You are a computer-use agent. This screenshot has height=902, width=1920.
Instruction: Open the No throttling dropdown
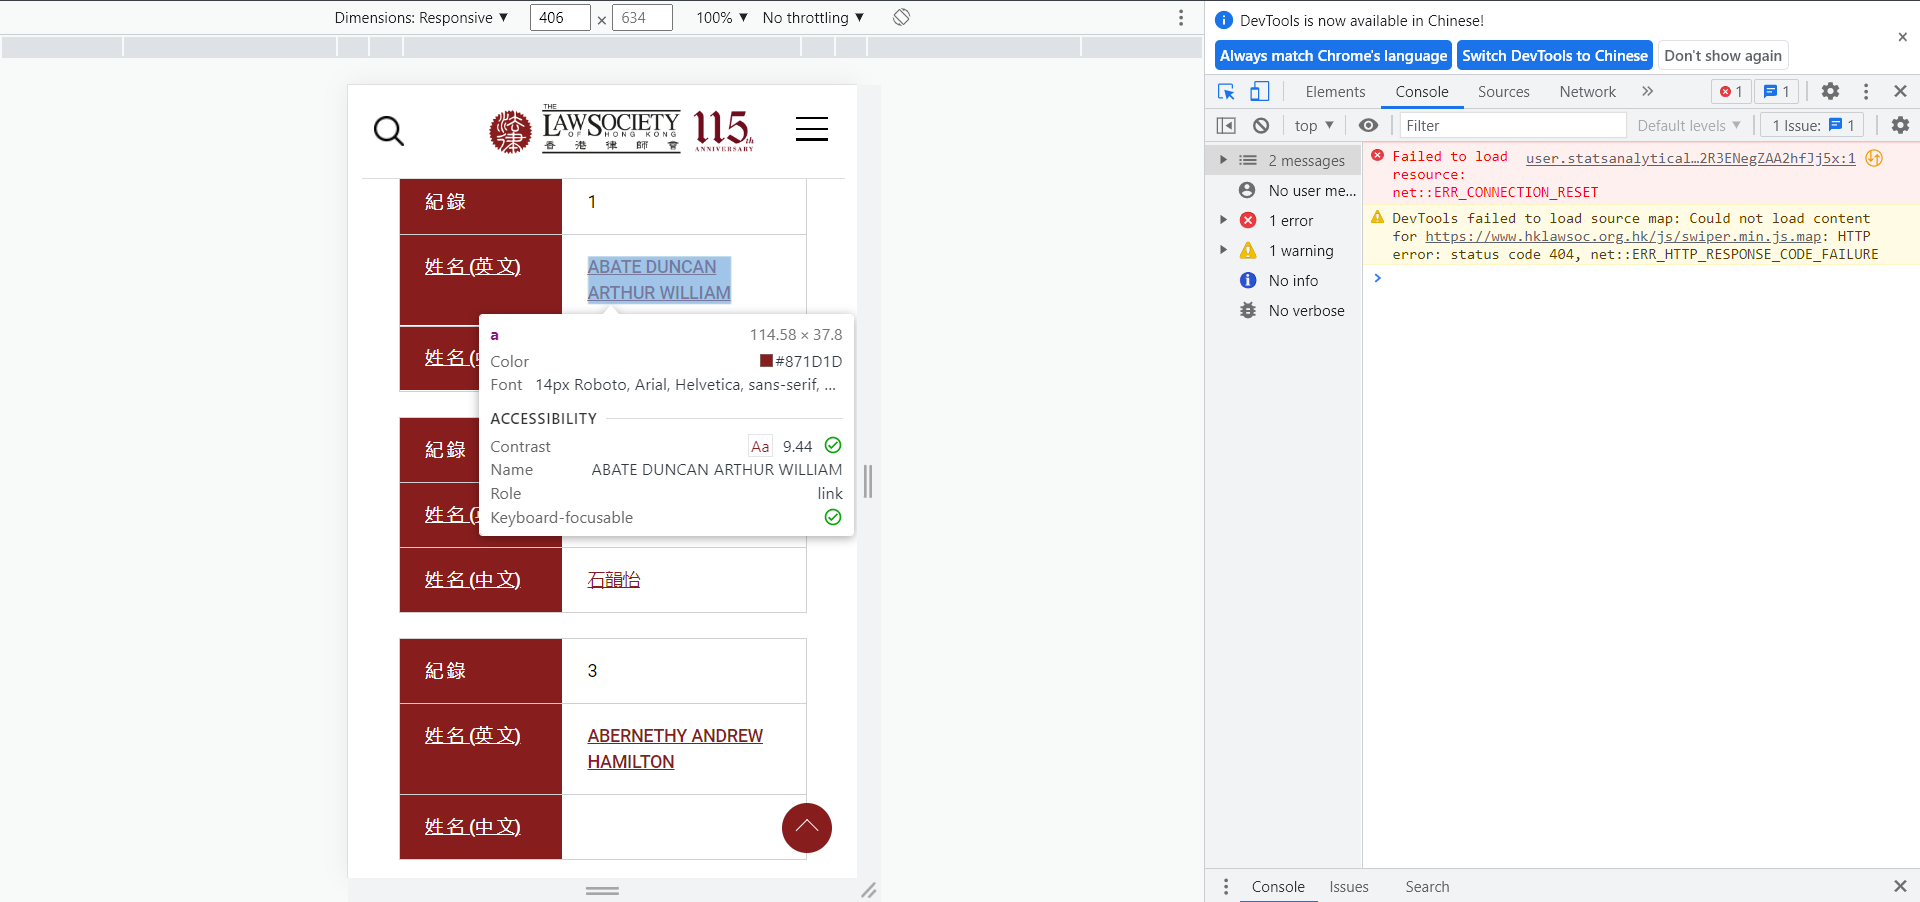[813, 17]
